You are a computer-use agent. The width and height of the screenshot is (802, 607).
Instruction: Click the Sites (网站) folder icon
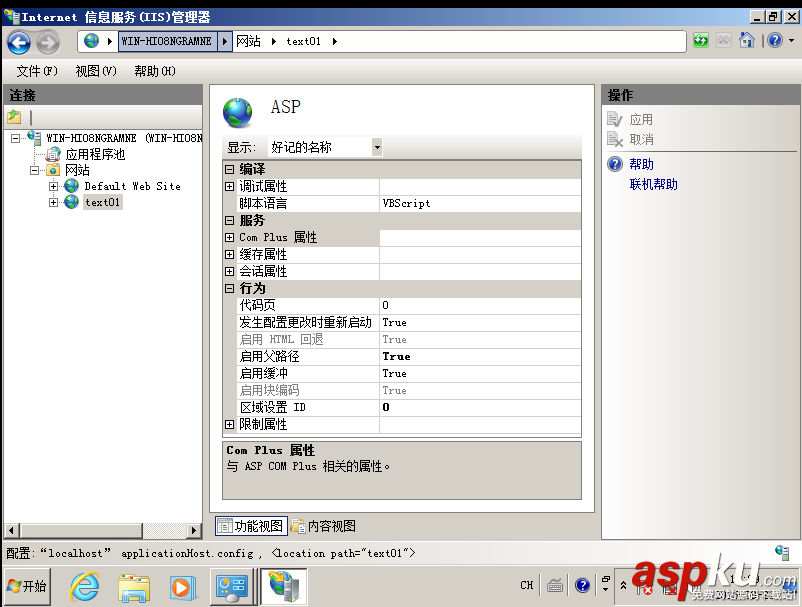tap(53, 170)
